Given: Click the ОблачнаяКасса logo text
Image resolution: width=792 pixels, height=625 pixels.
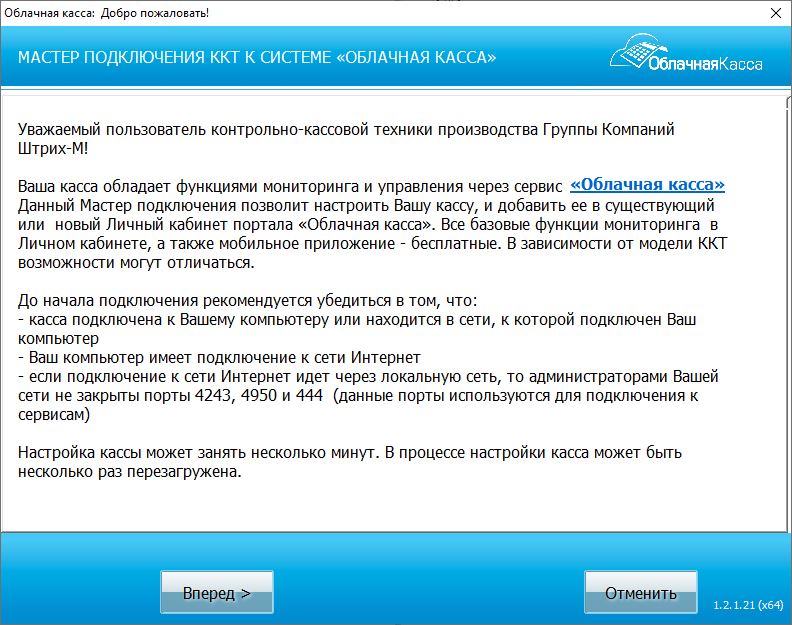Looking at the screenshot, I should pos(704,64).
